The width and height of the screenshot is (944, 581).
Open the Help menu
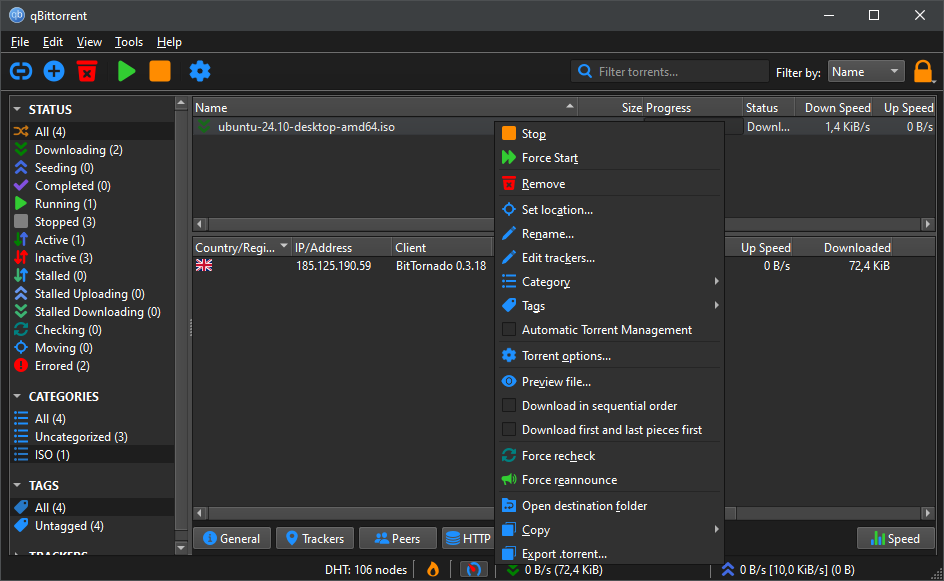(169, 42)
